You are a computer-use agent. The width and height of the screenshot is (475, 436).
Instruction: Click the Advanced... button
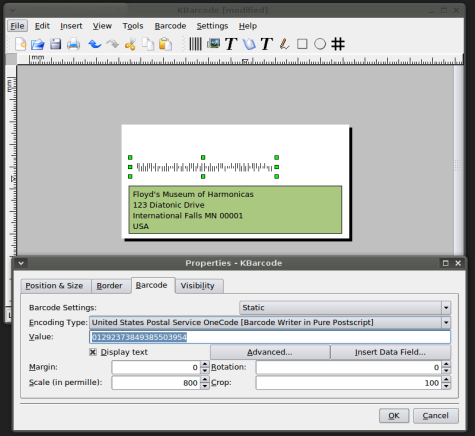pyautogui.click(x=270, y=352)
